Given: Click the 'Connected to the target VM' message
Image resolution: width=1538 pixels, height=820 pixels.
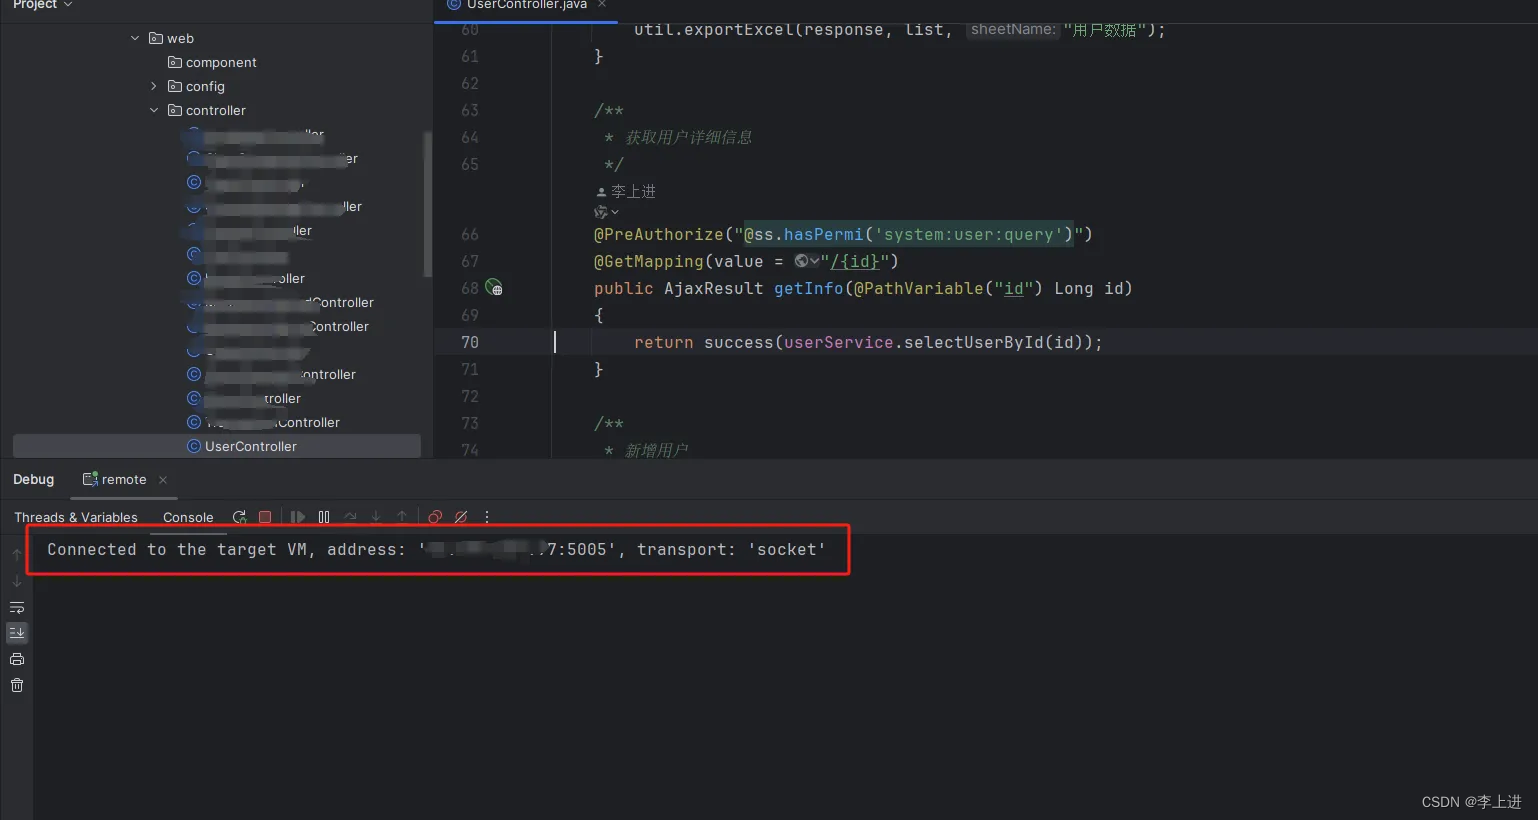Looking at the screenshot, I should click(437, 549).
